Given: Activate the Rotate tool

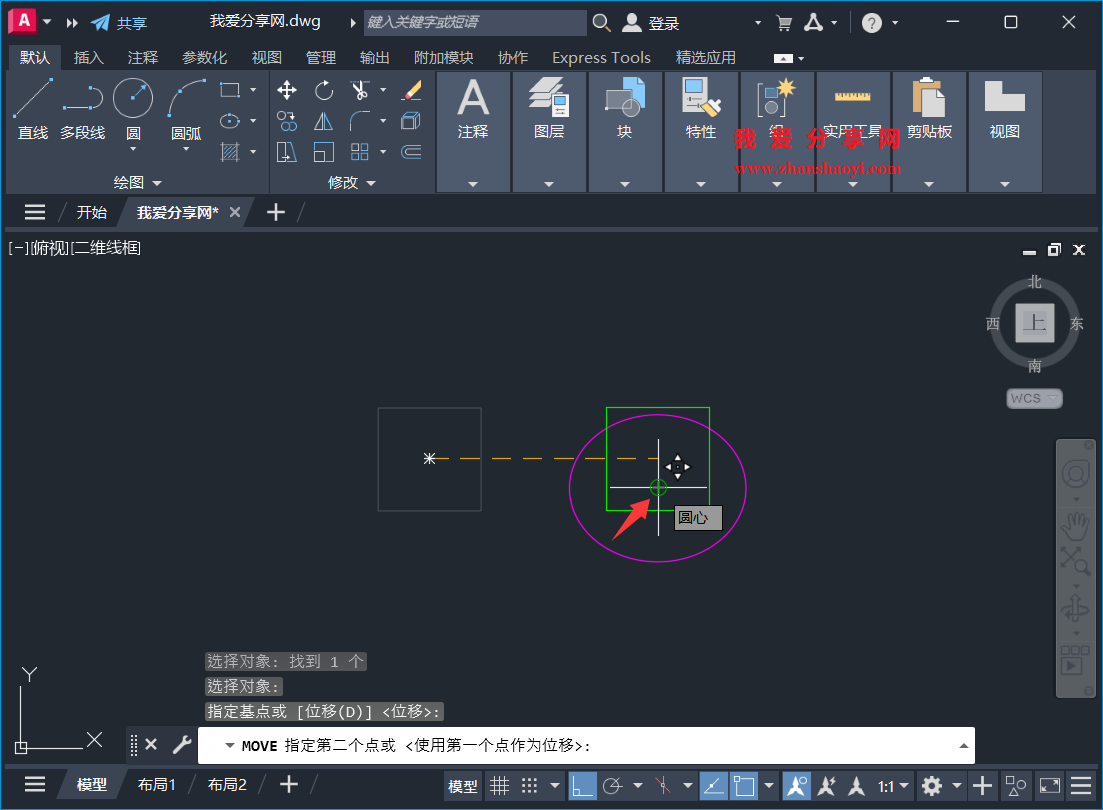Looking at the screenshot, I should click(324, 90).
